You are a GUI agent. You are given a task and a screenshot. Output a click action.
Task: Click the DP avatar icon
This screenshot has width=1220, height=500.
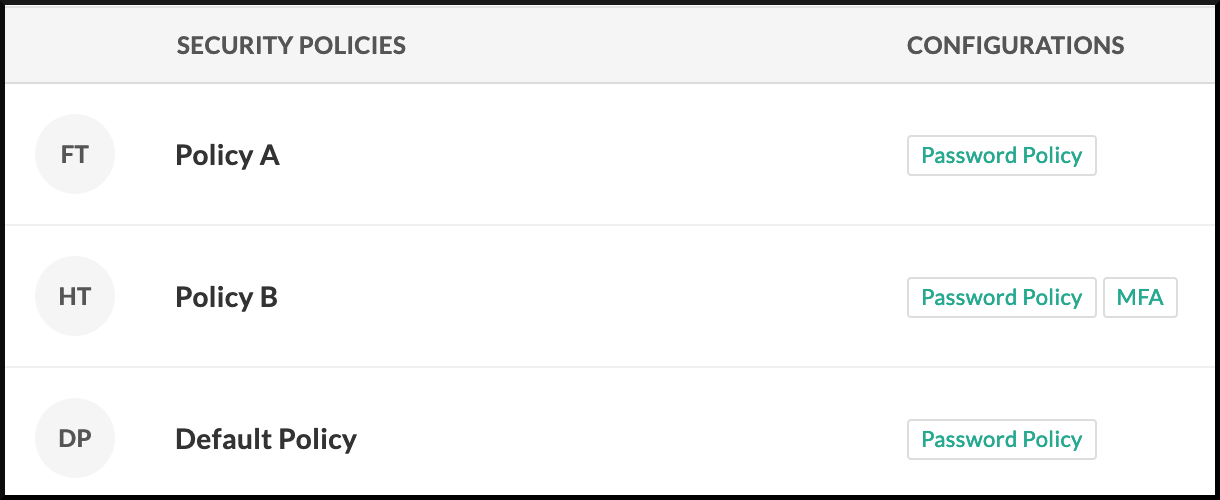(75, 439)
